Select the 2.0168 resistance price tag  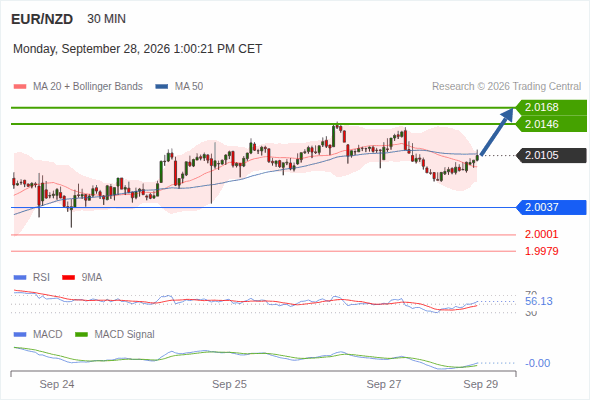551,107
